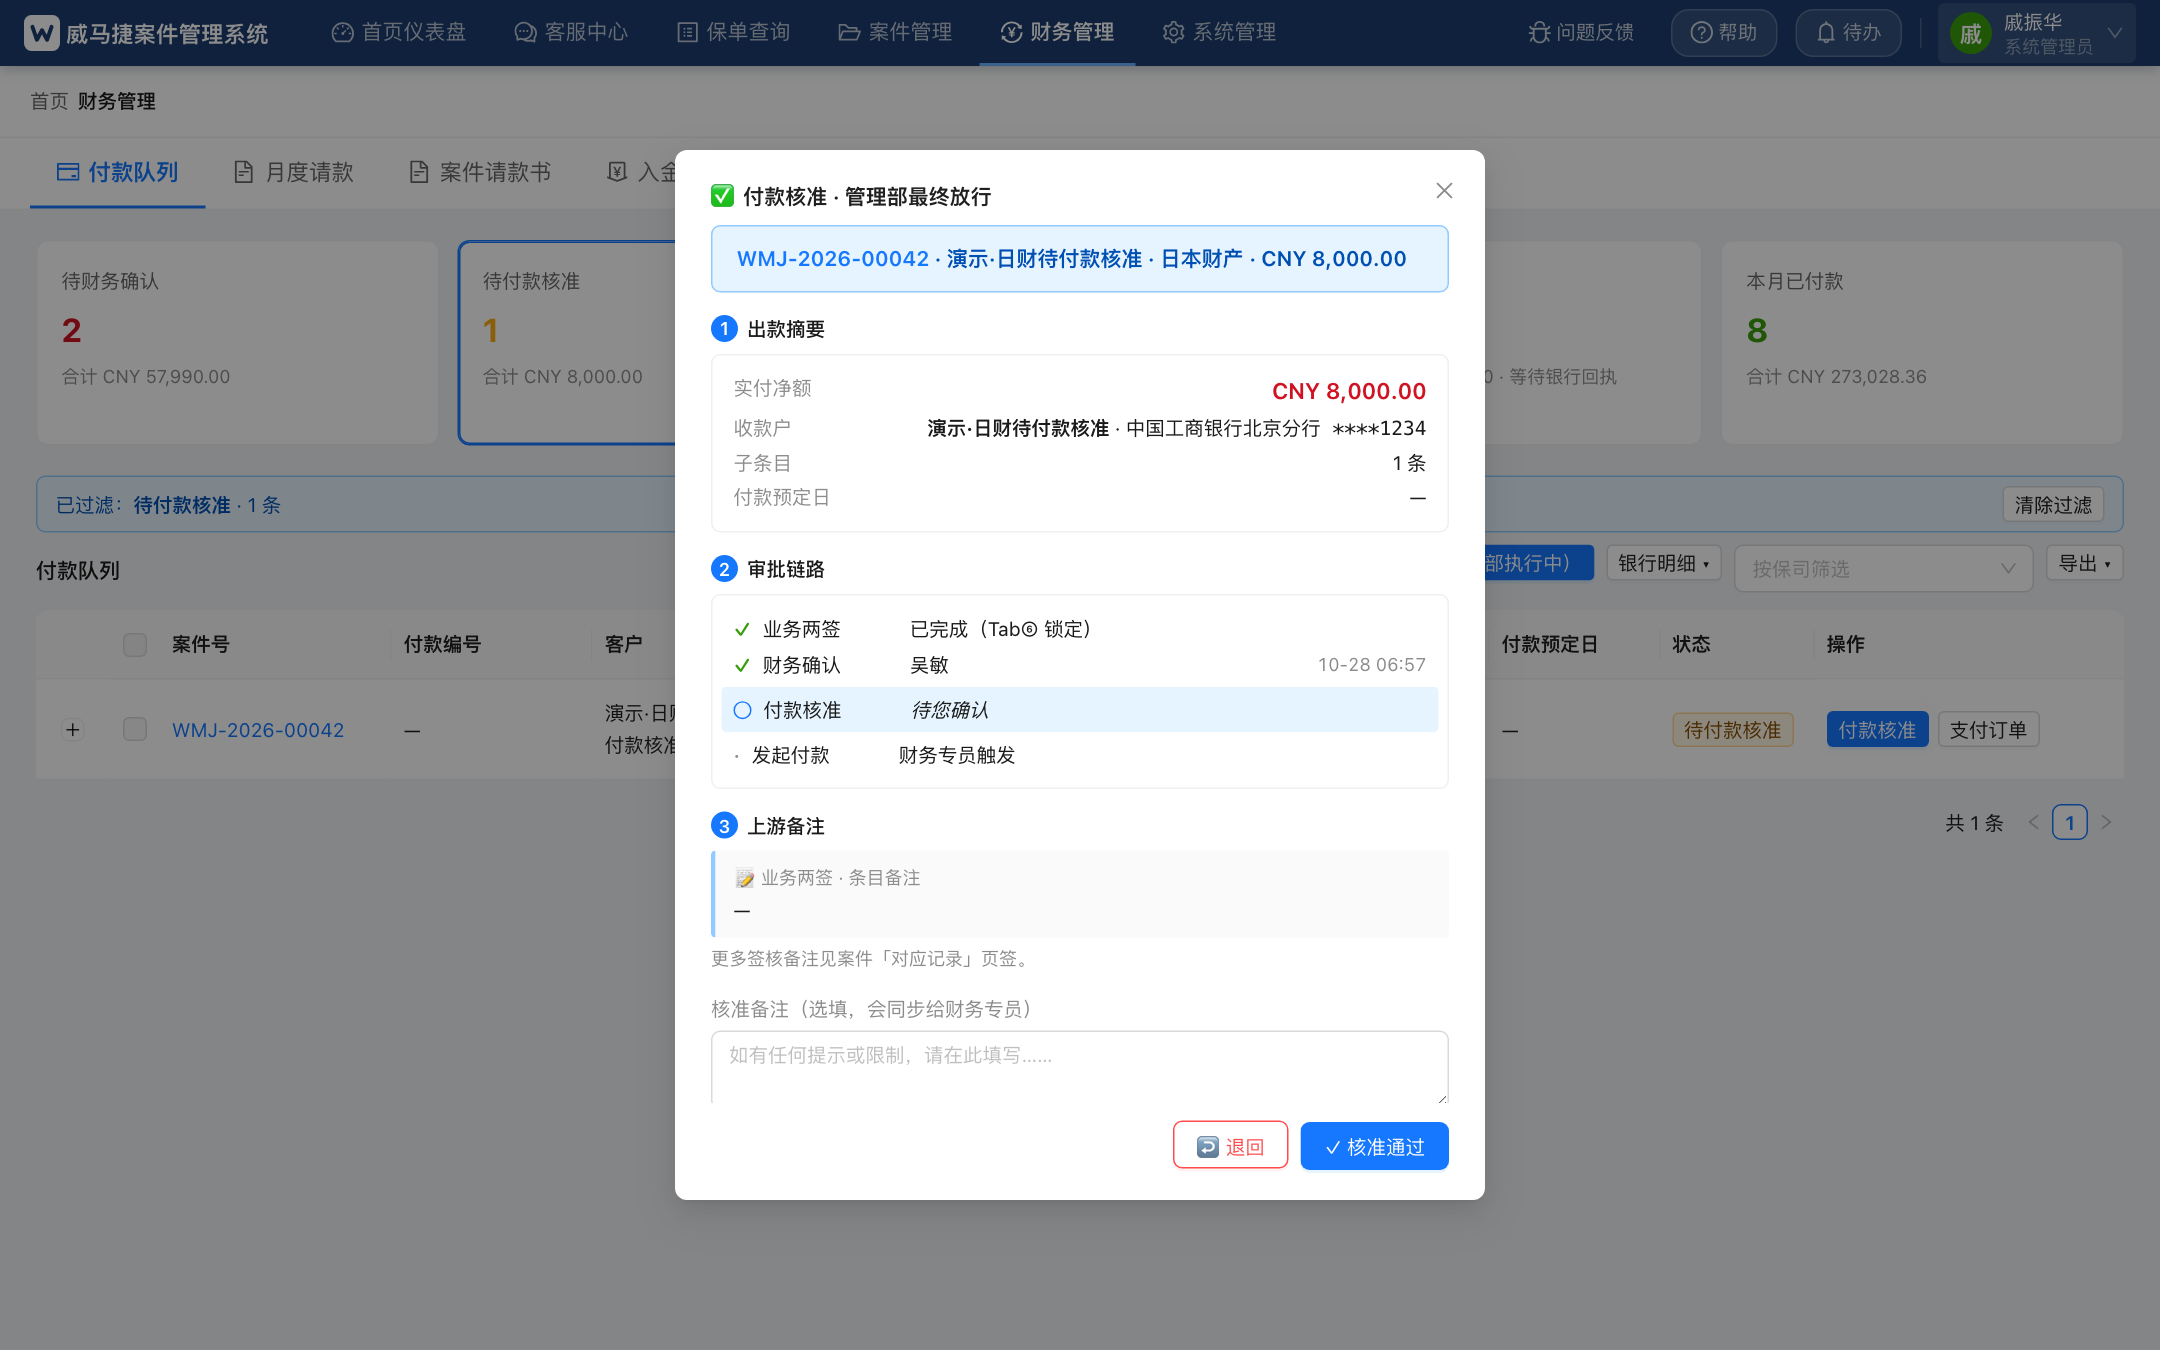The height and width of the screenshot is (1350, 2160).
Task: Click the green check icon in dialog title
Action: pos(722,196)
